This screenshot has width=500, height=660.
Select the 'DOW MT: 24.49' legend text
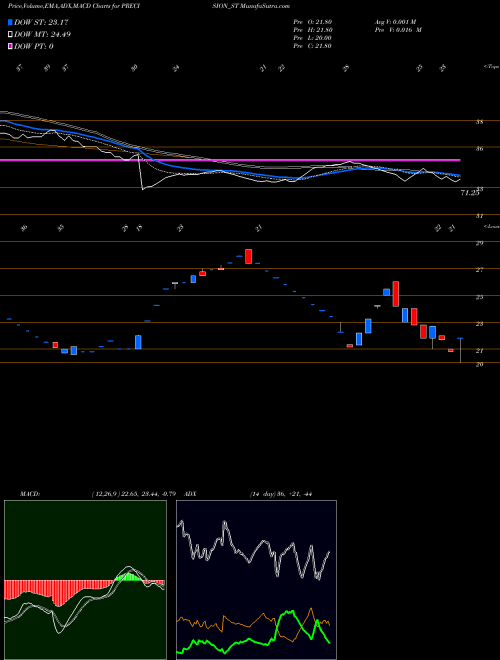[42, 35]
